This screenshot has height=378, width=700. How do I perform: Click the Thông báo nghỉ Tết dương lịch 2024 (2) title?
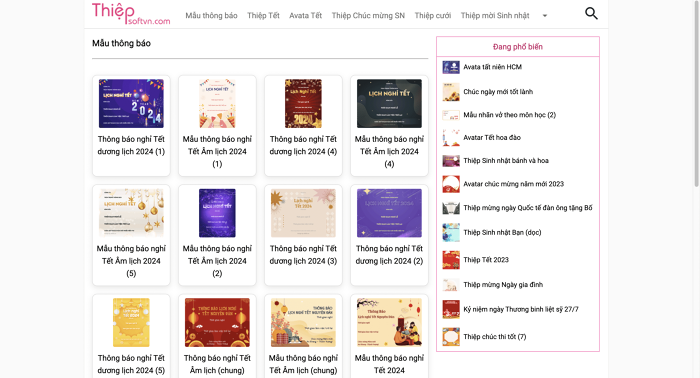pyautogui.click(x=389, y=255)
